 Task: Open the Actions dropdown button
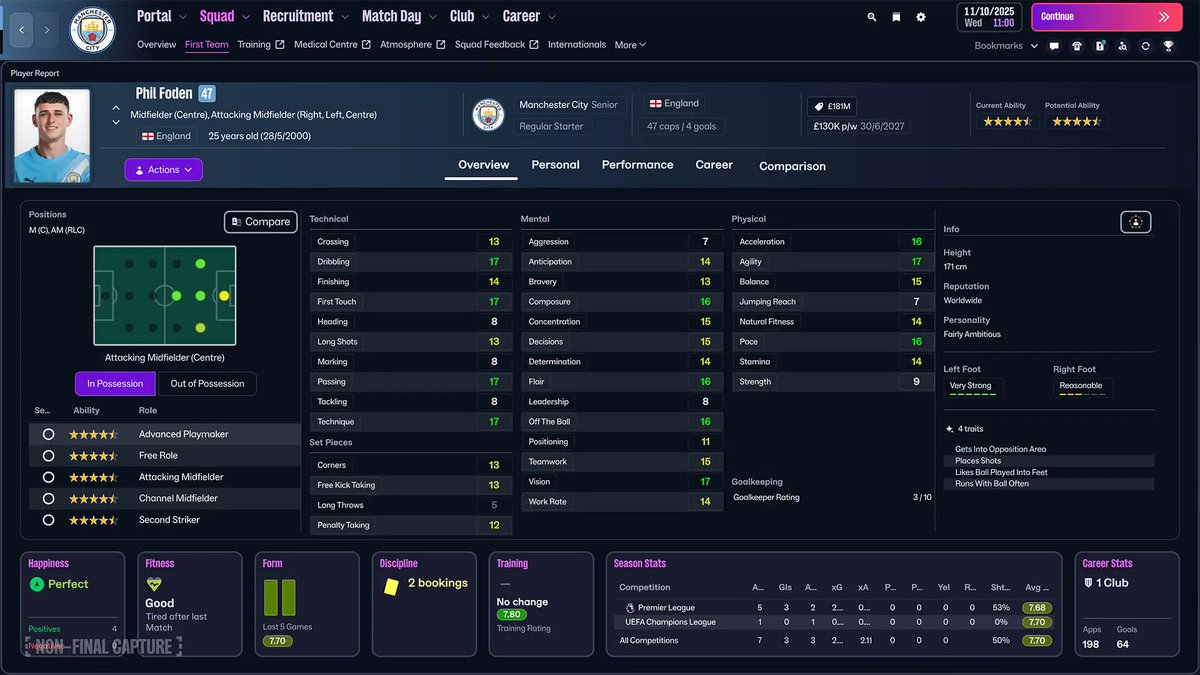[x=164, y=170]
